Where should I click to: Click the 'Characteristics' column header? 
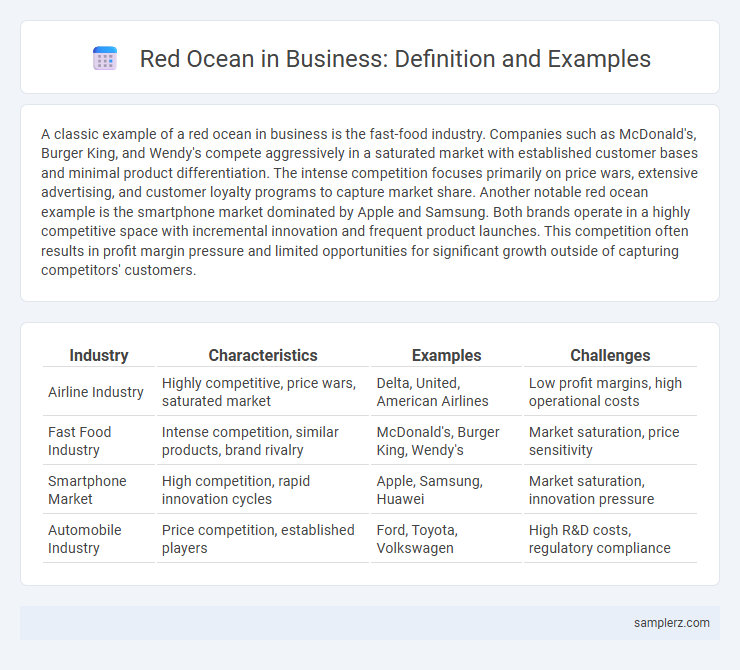click(263, 355)
